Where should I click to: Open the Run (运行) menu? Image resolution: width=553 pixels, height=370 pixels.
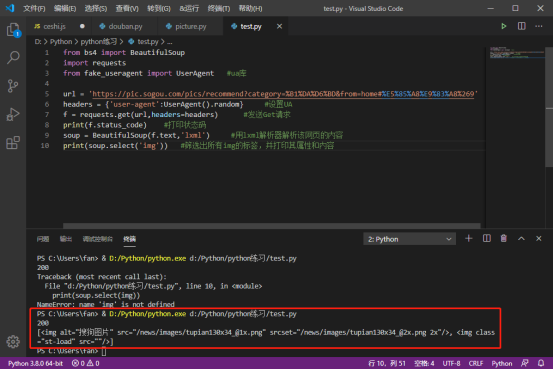pyautogui.click(x=189, y=8)
